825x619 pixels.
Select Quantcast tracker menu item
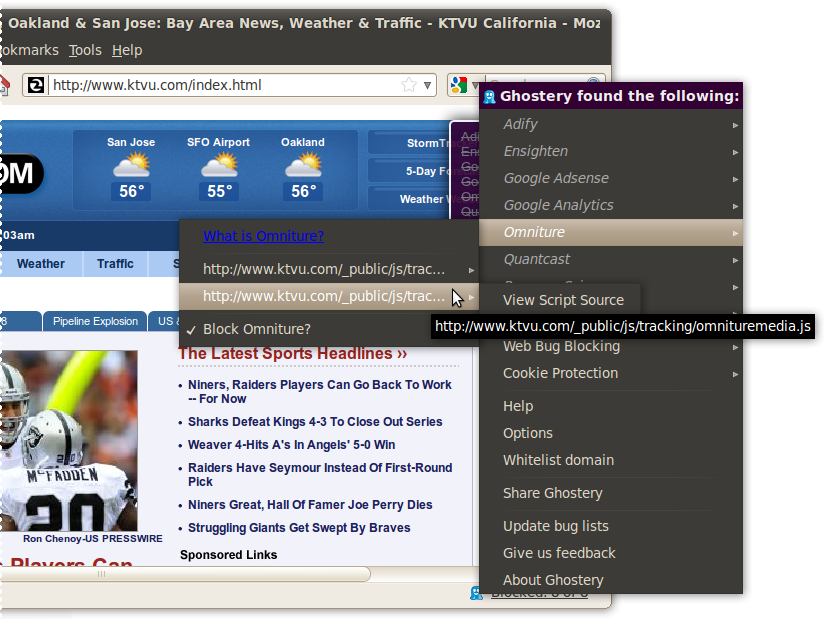611,259
